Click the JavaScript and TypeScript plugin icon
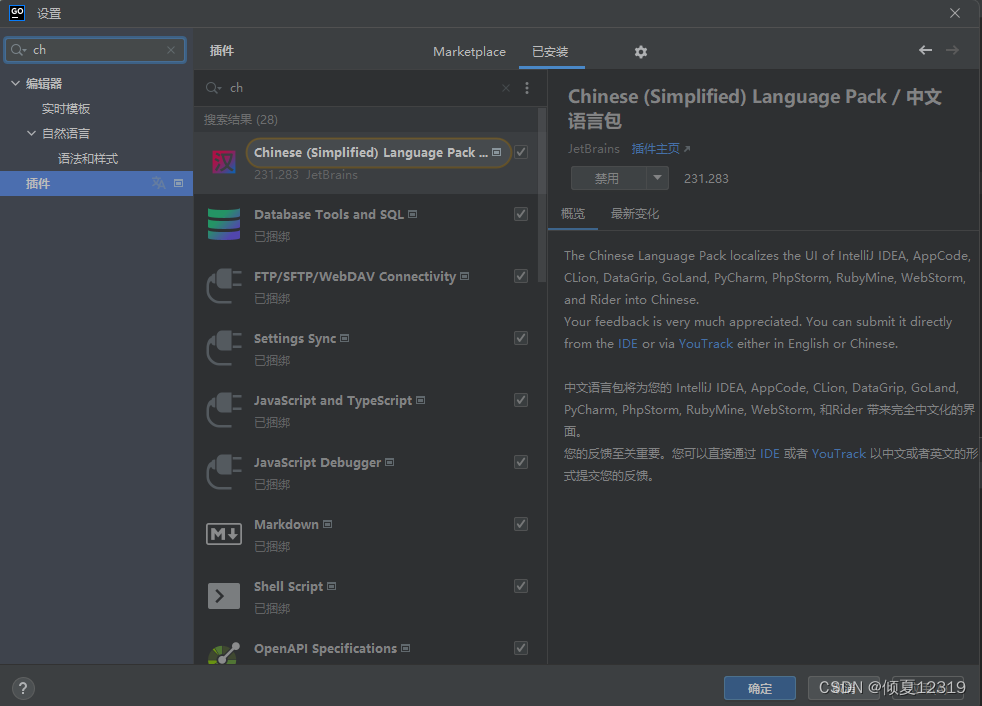 tap(224, 410)
